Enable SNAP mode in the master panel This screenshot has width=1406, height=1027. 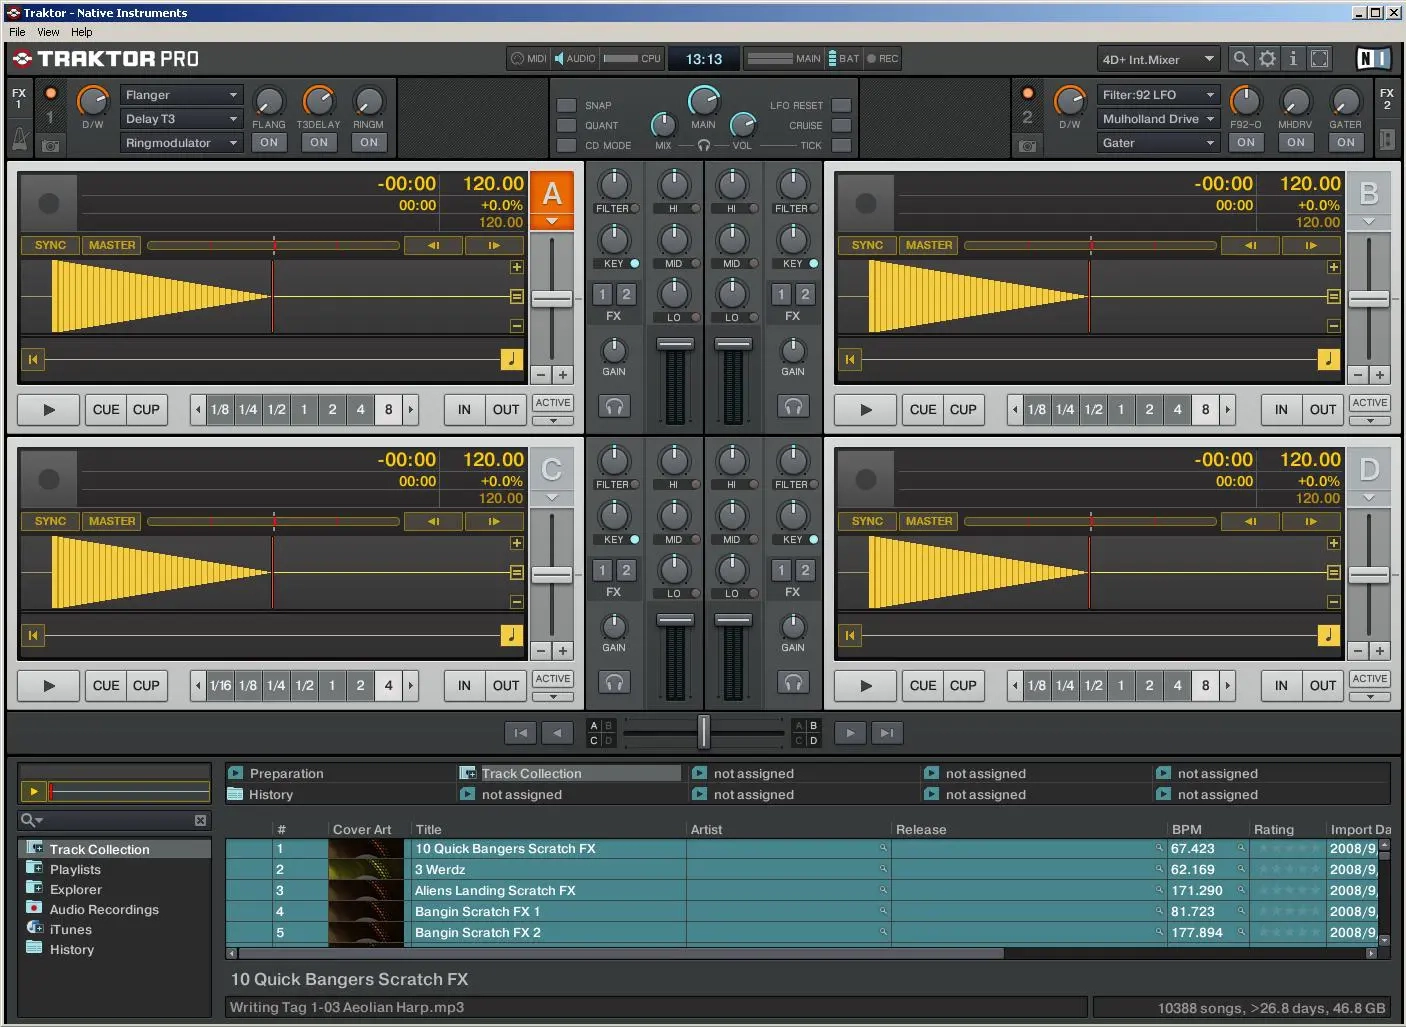pos(565,104)
